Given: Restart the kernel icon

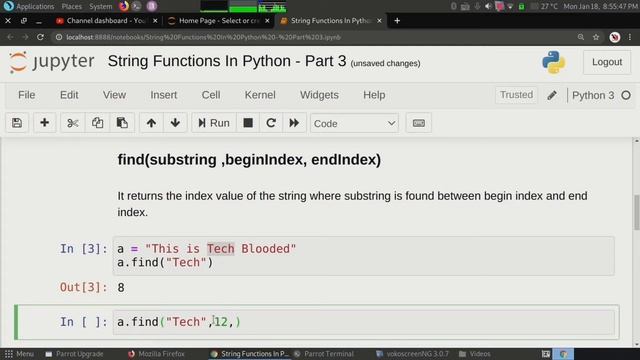Looking at the screenshot, I should (x=271, y=123).
